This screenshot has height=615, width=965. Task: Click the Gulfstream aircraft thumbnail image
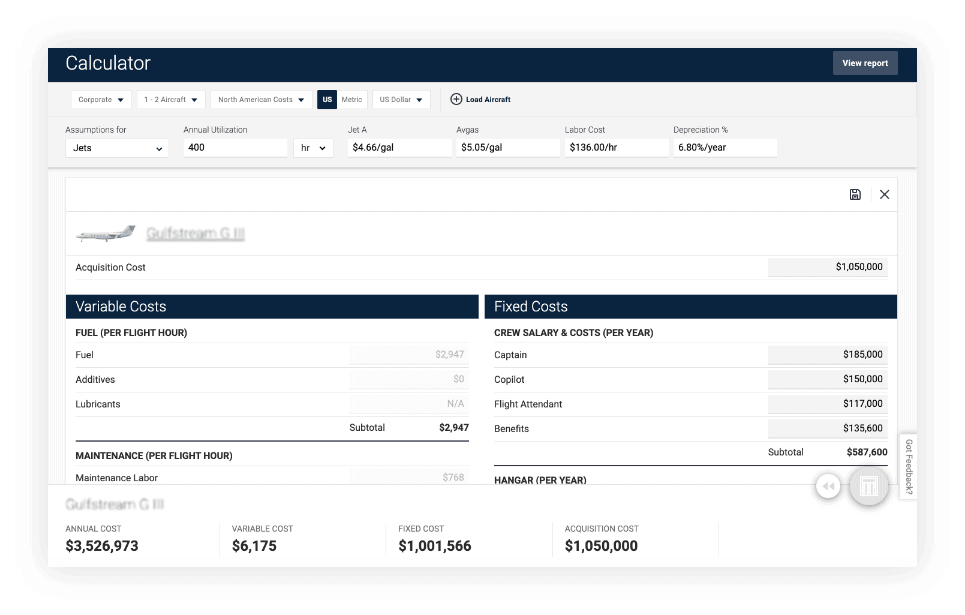(105, 234)
